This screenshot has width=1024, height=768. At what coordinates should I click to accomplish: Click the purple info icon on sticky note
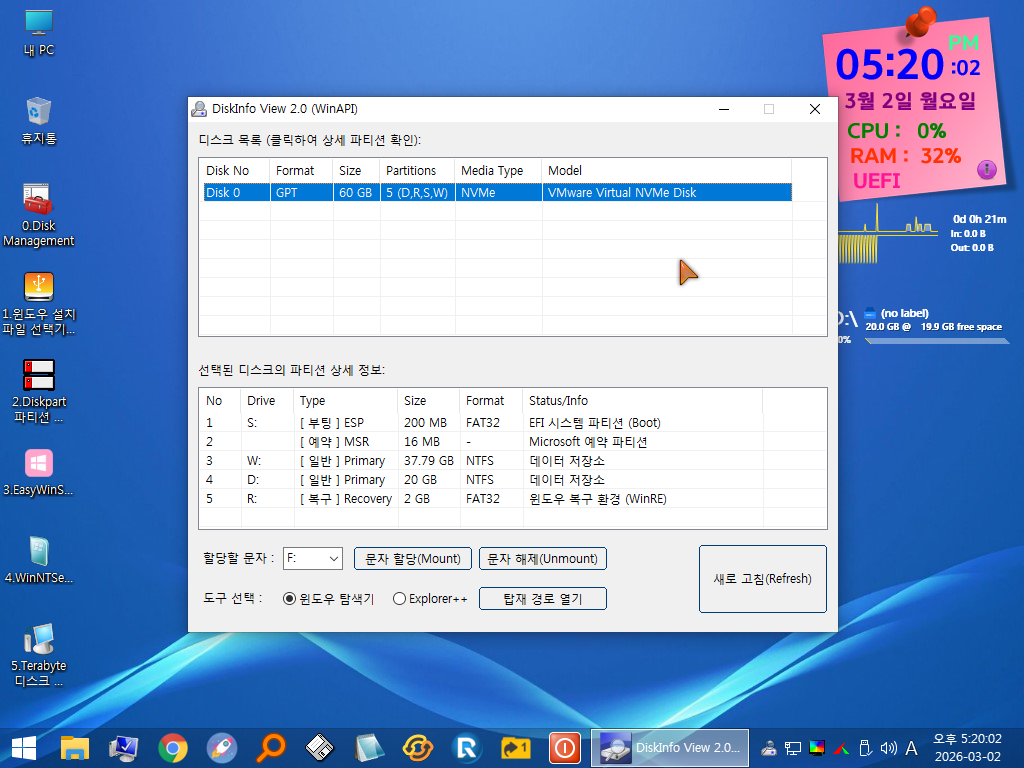coord(987,170)
